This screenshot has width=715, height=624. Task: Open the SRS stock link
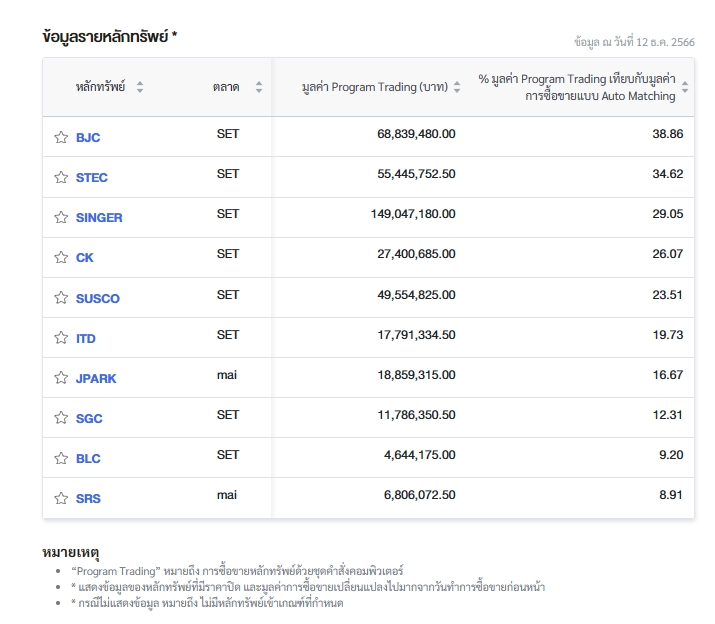(x=88, y=499)
